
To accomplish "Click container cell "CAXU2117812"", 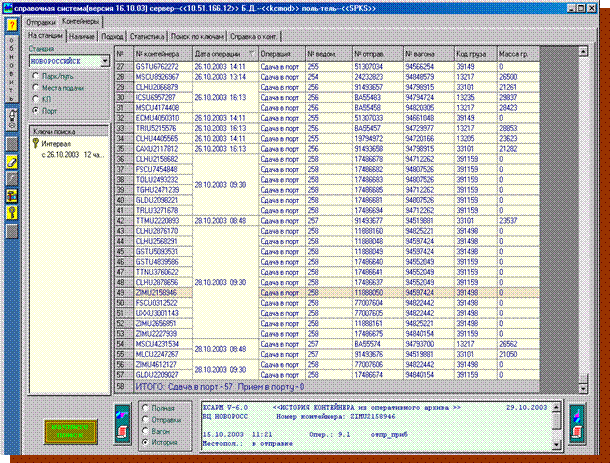I will (x=163, y=149).
